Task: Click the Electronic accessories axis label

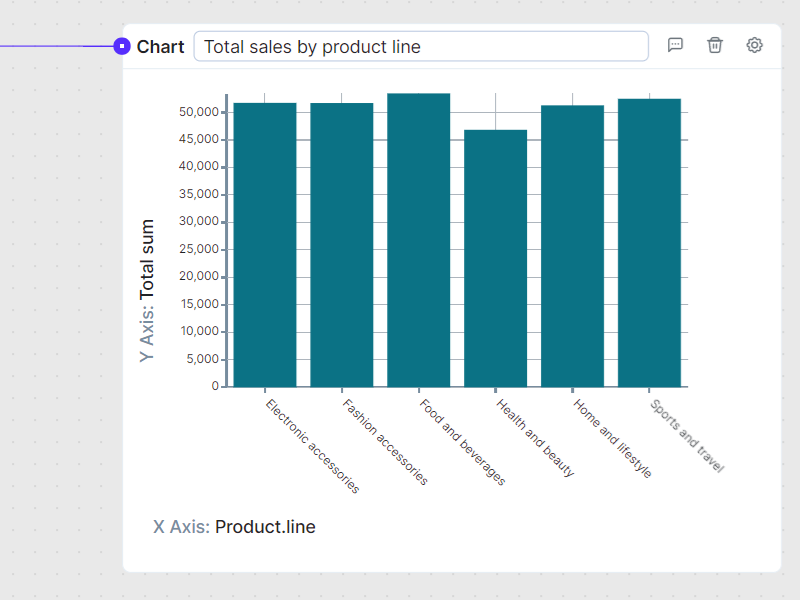Action: tap(312, 445)
